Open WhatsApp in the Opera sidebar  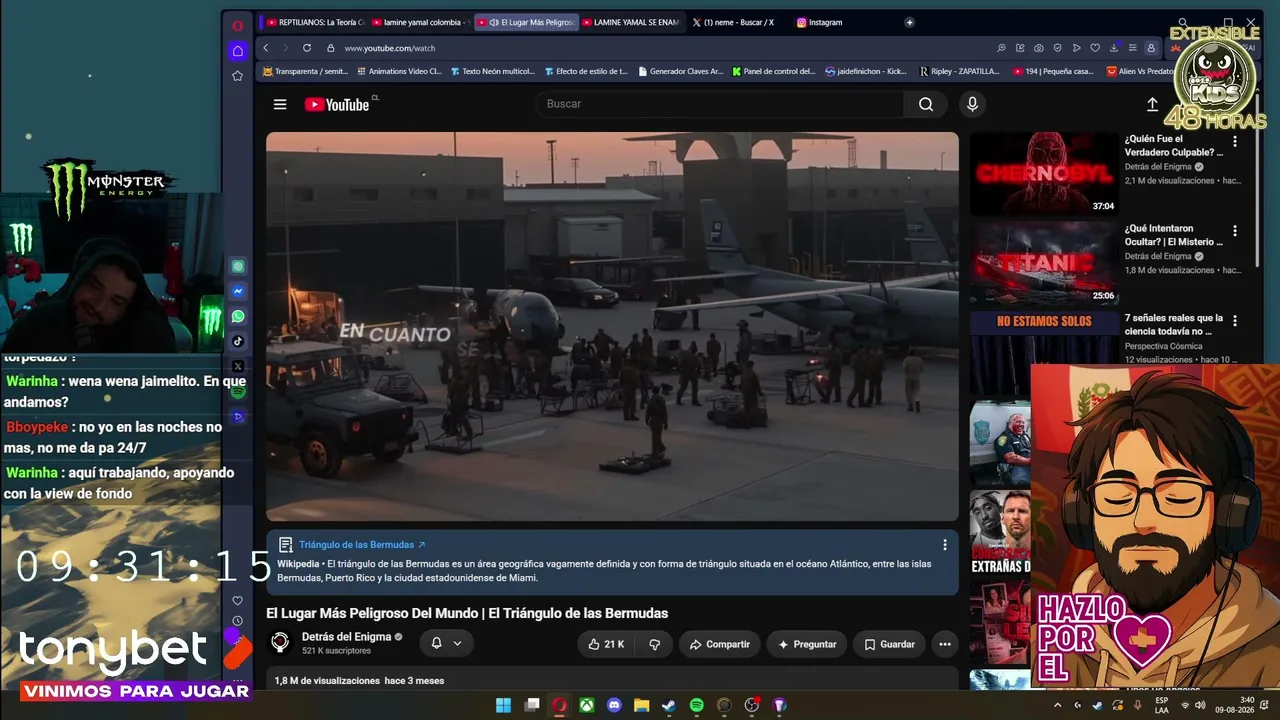[238, 317]
